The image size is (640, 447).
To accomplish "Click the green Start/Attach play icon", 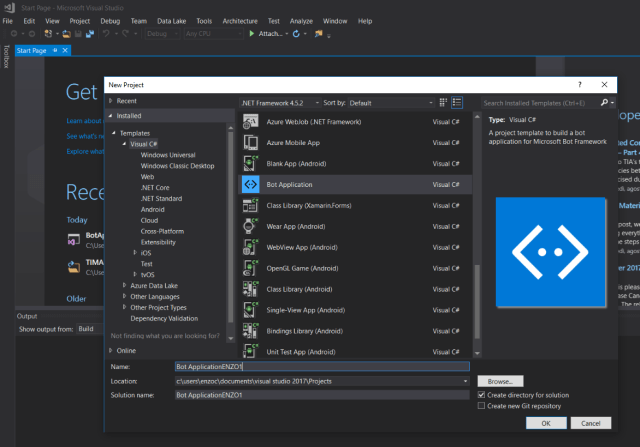I will [x=252, y=33].
